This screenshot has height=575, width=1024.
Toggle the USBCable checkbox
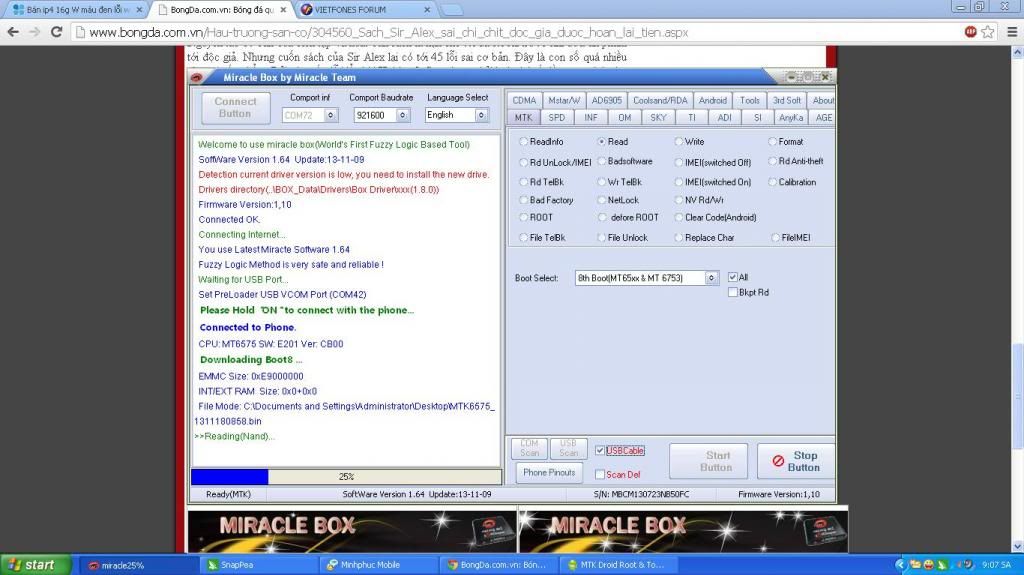pyautogui.click(x=600, y=450)
